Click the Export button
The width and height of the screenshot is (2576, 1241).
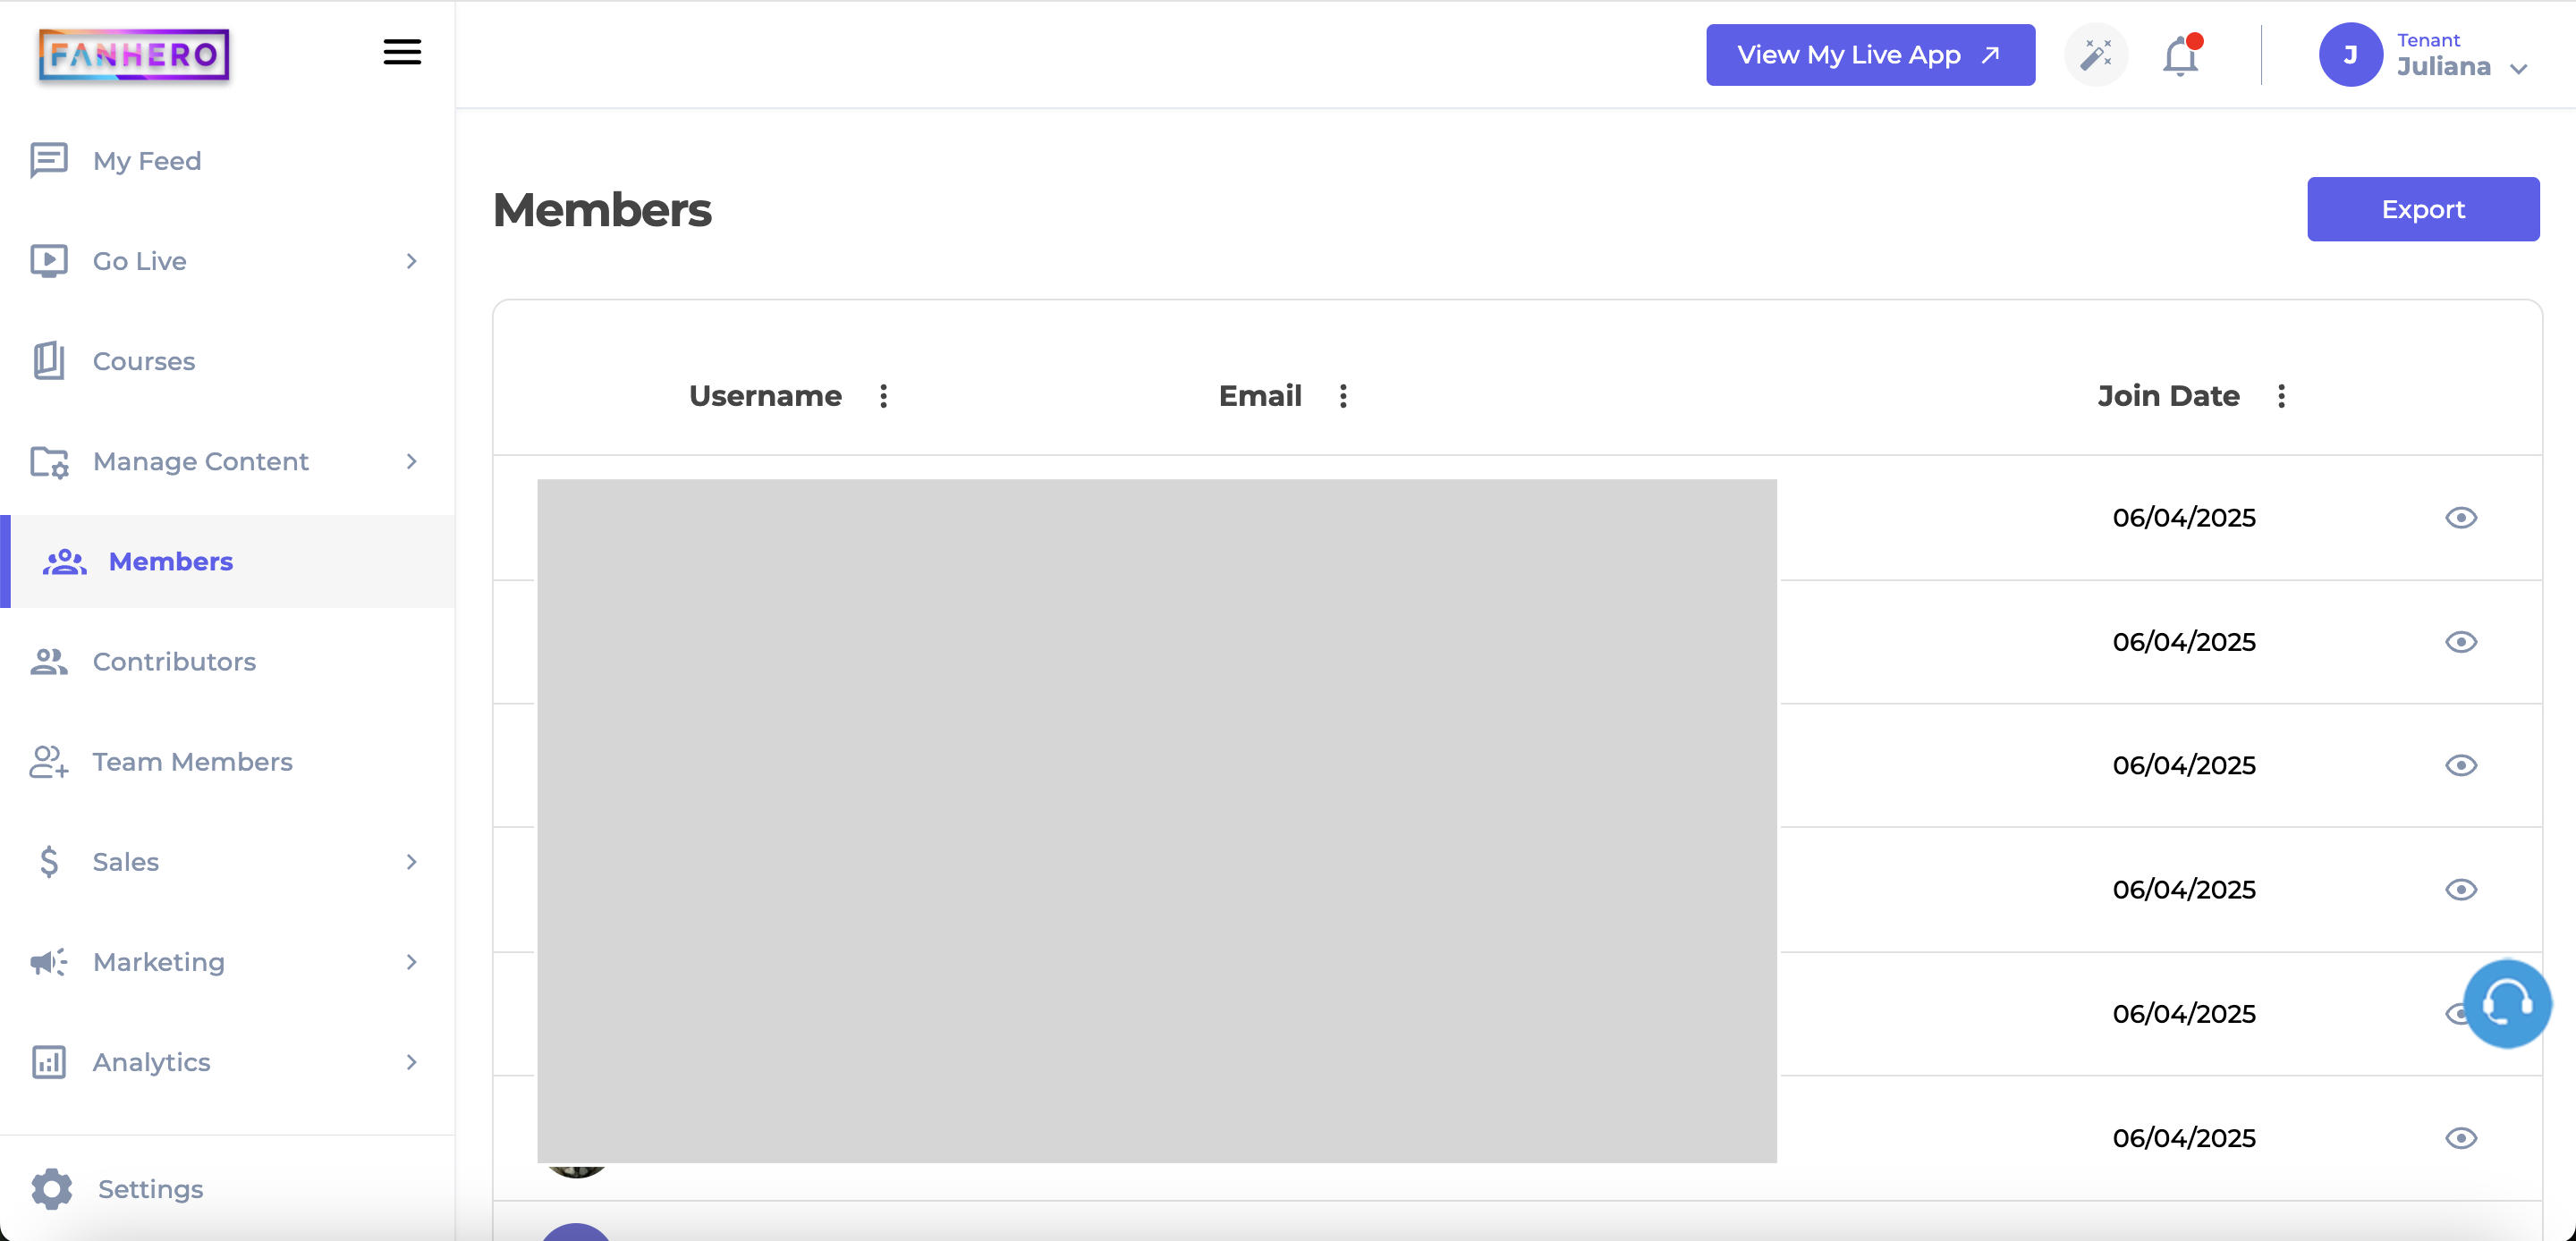click(x=2422, y=210)
